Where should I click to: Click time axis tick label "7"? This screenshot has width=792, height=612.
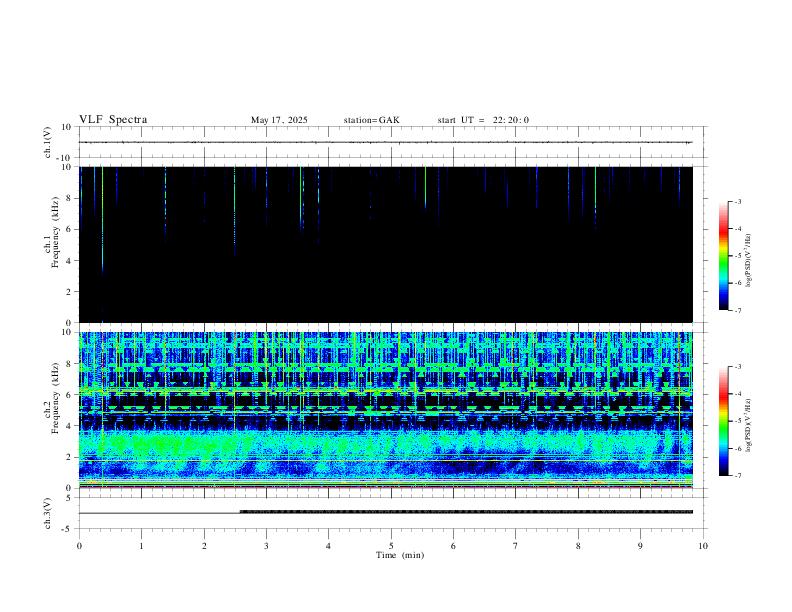(x=516, y=546)
